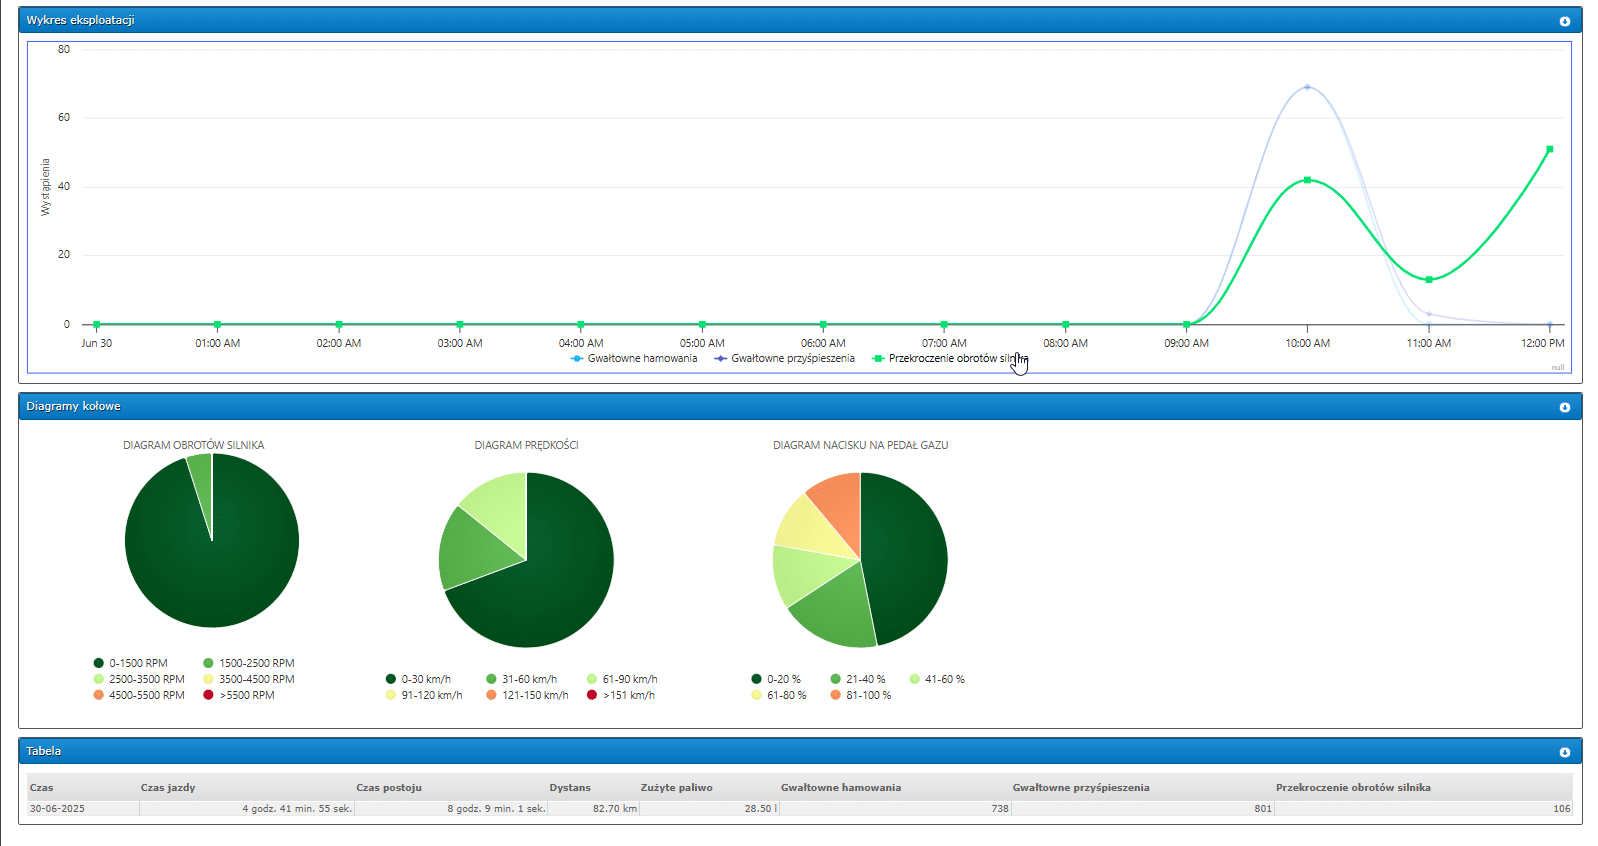Click the 1500-2500 RPM legend marker
1598x846 pixels.
point(208,663)
